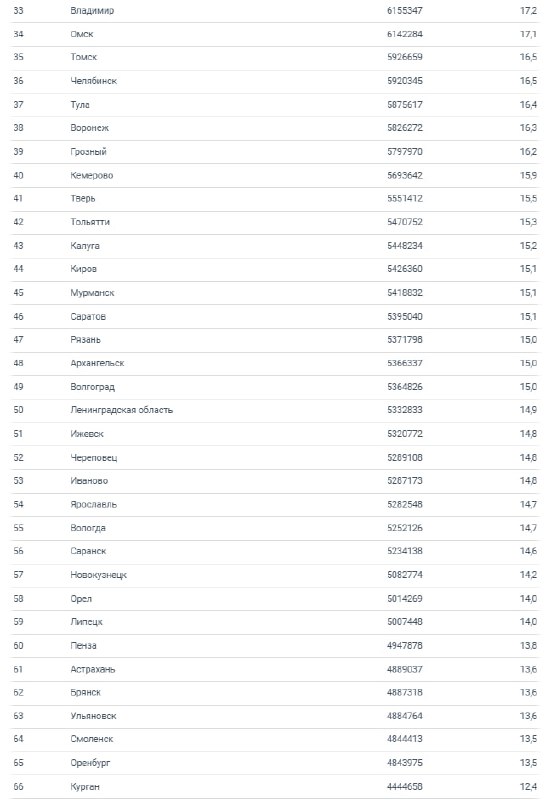Select the Томск table row

(x=275, y=57)
